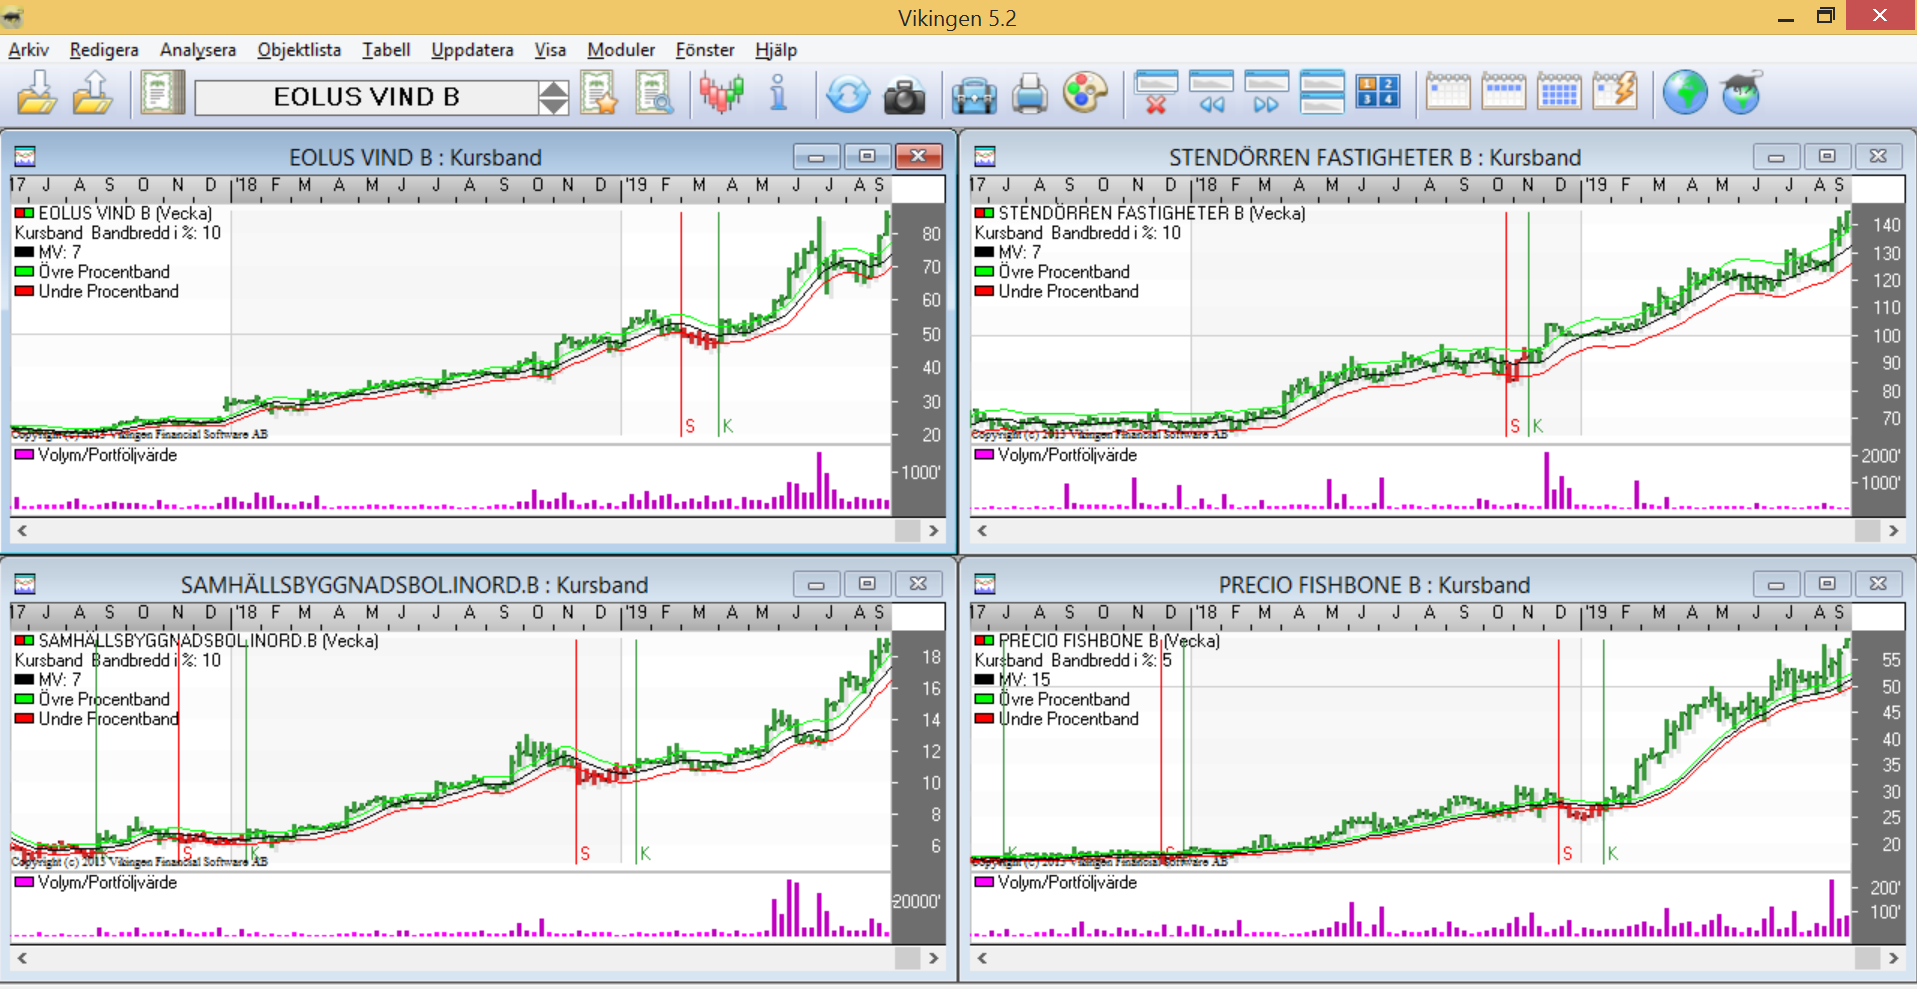Click the certificate with magnifier search icon
1917x989 pixels.
(x=654, y=94)
